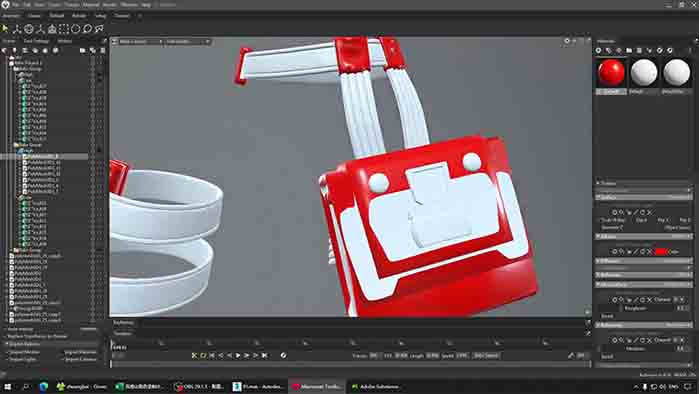This screenshot has width=699, height=394.
Task: Click the Timeline button above the timeline
Action: (122, 333)
